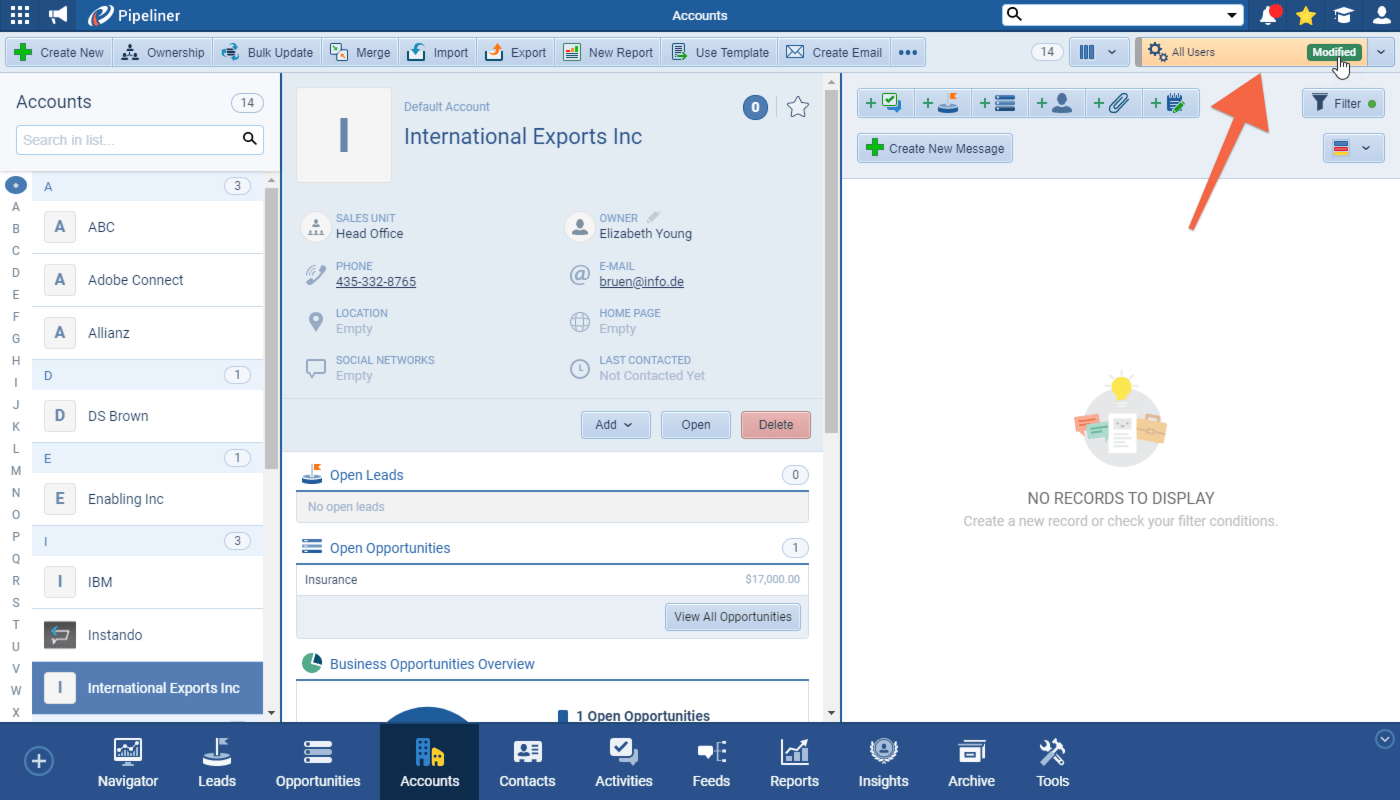The width and height of the screenshot is (1400, 800).
Task: Click the Search in list field
Action: point(130,139)
